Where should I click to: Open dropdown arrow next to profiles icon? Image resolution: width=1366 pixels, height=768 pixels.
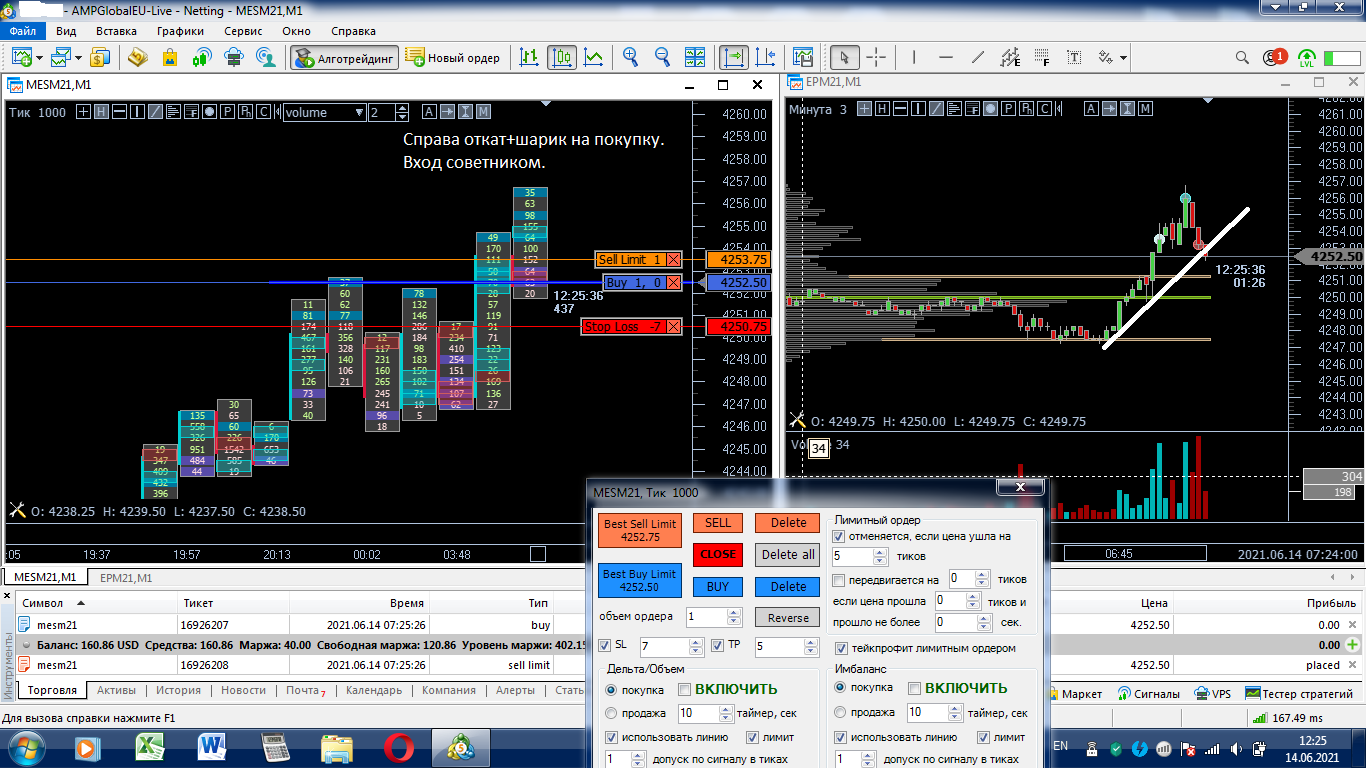[x=78, y=58]
